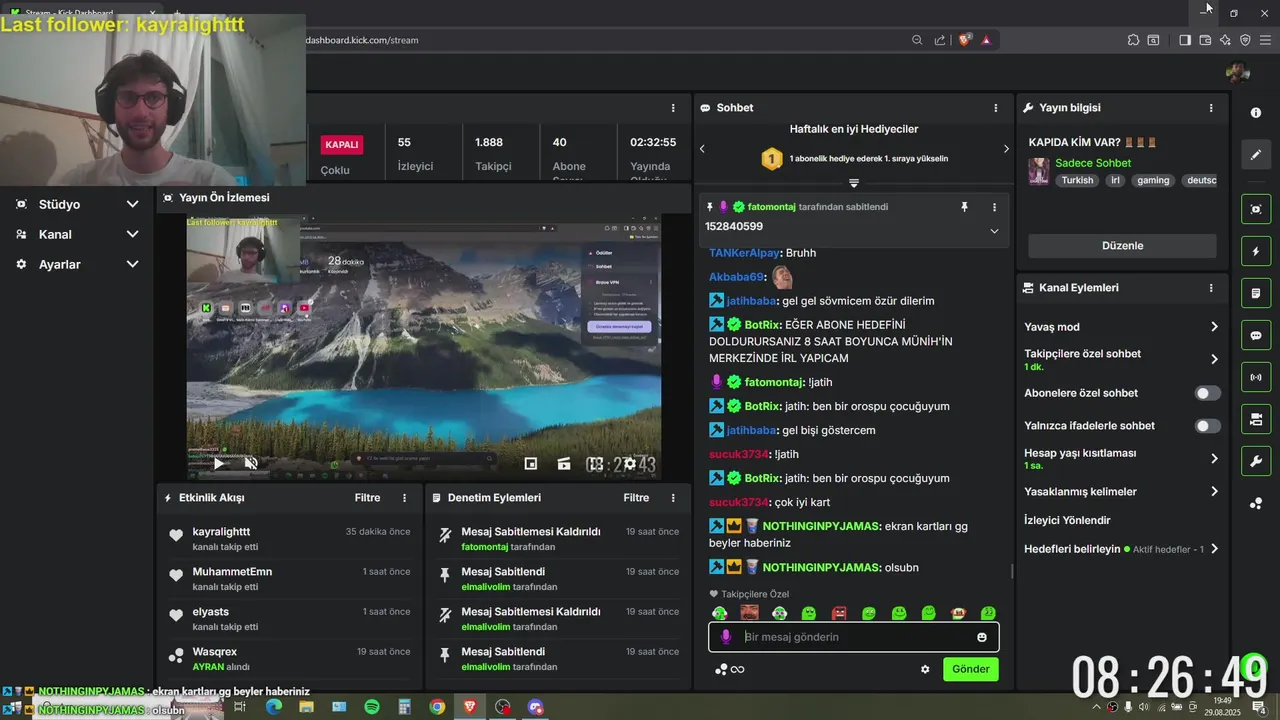
Task: Toggle Yalnızca ifadelerle sohbet switch
Action: pos(1208,426)
